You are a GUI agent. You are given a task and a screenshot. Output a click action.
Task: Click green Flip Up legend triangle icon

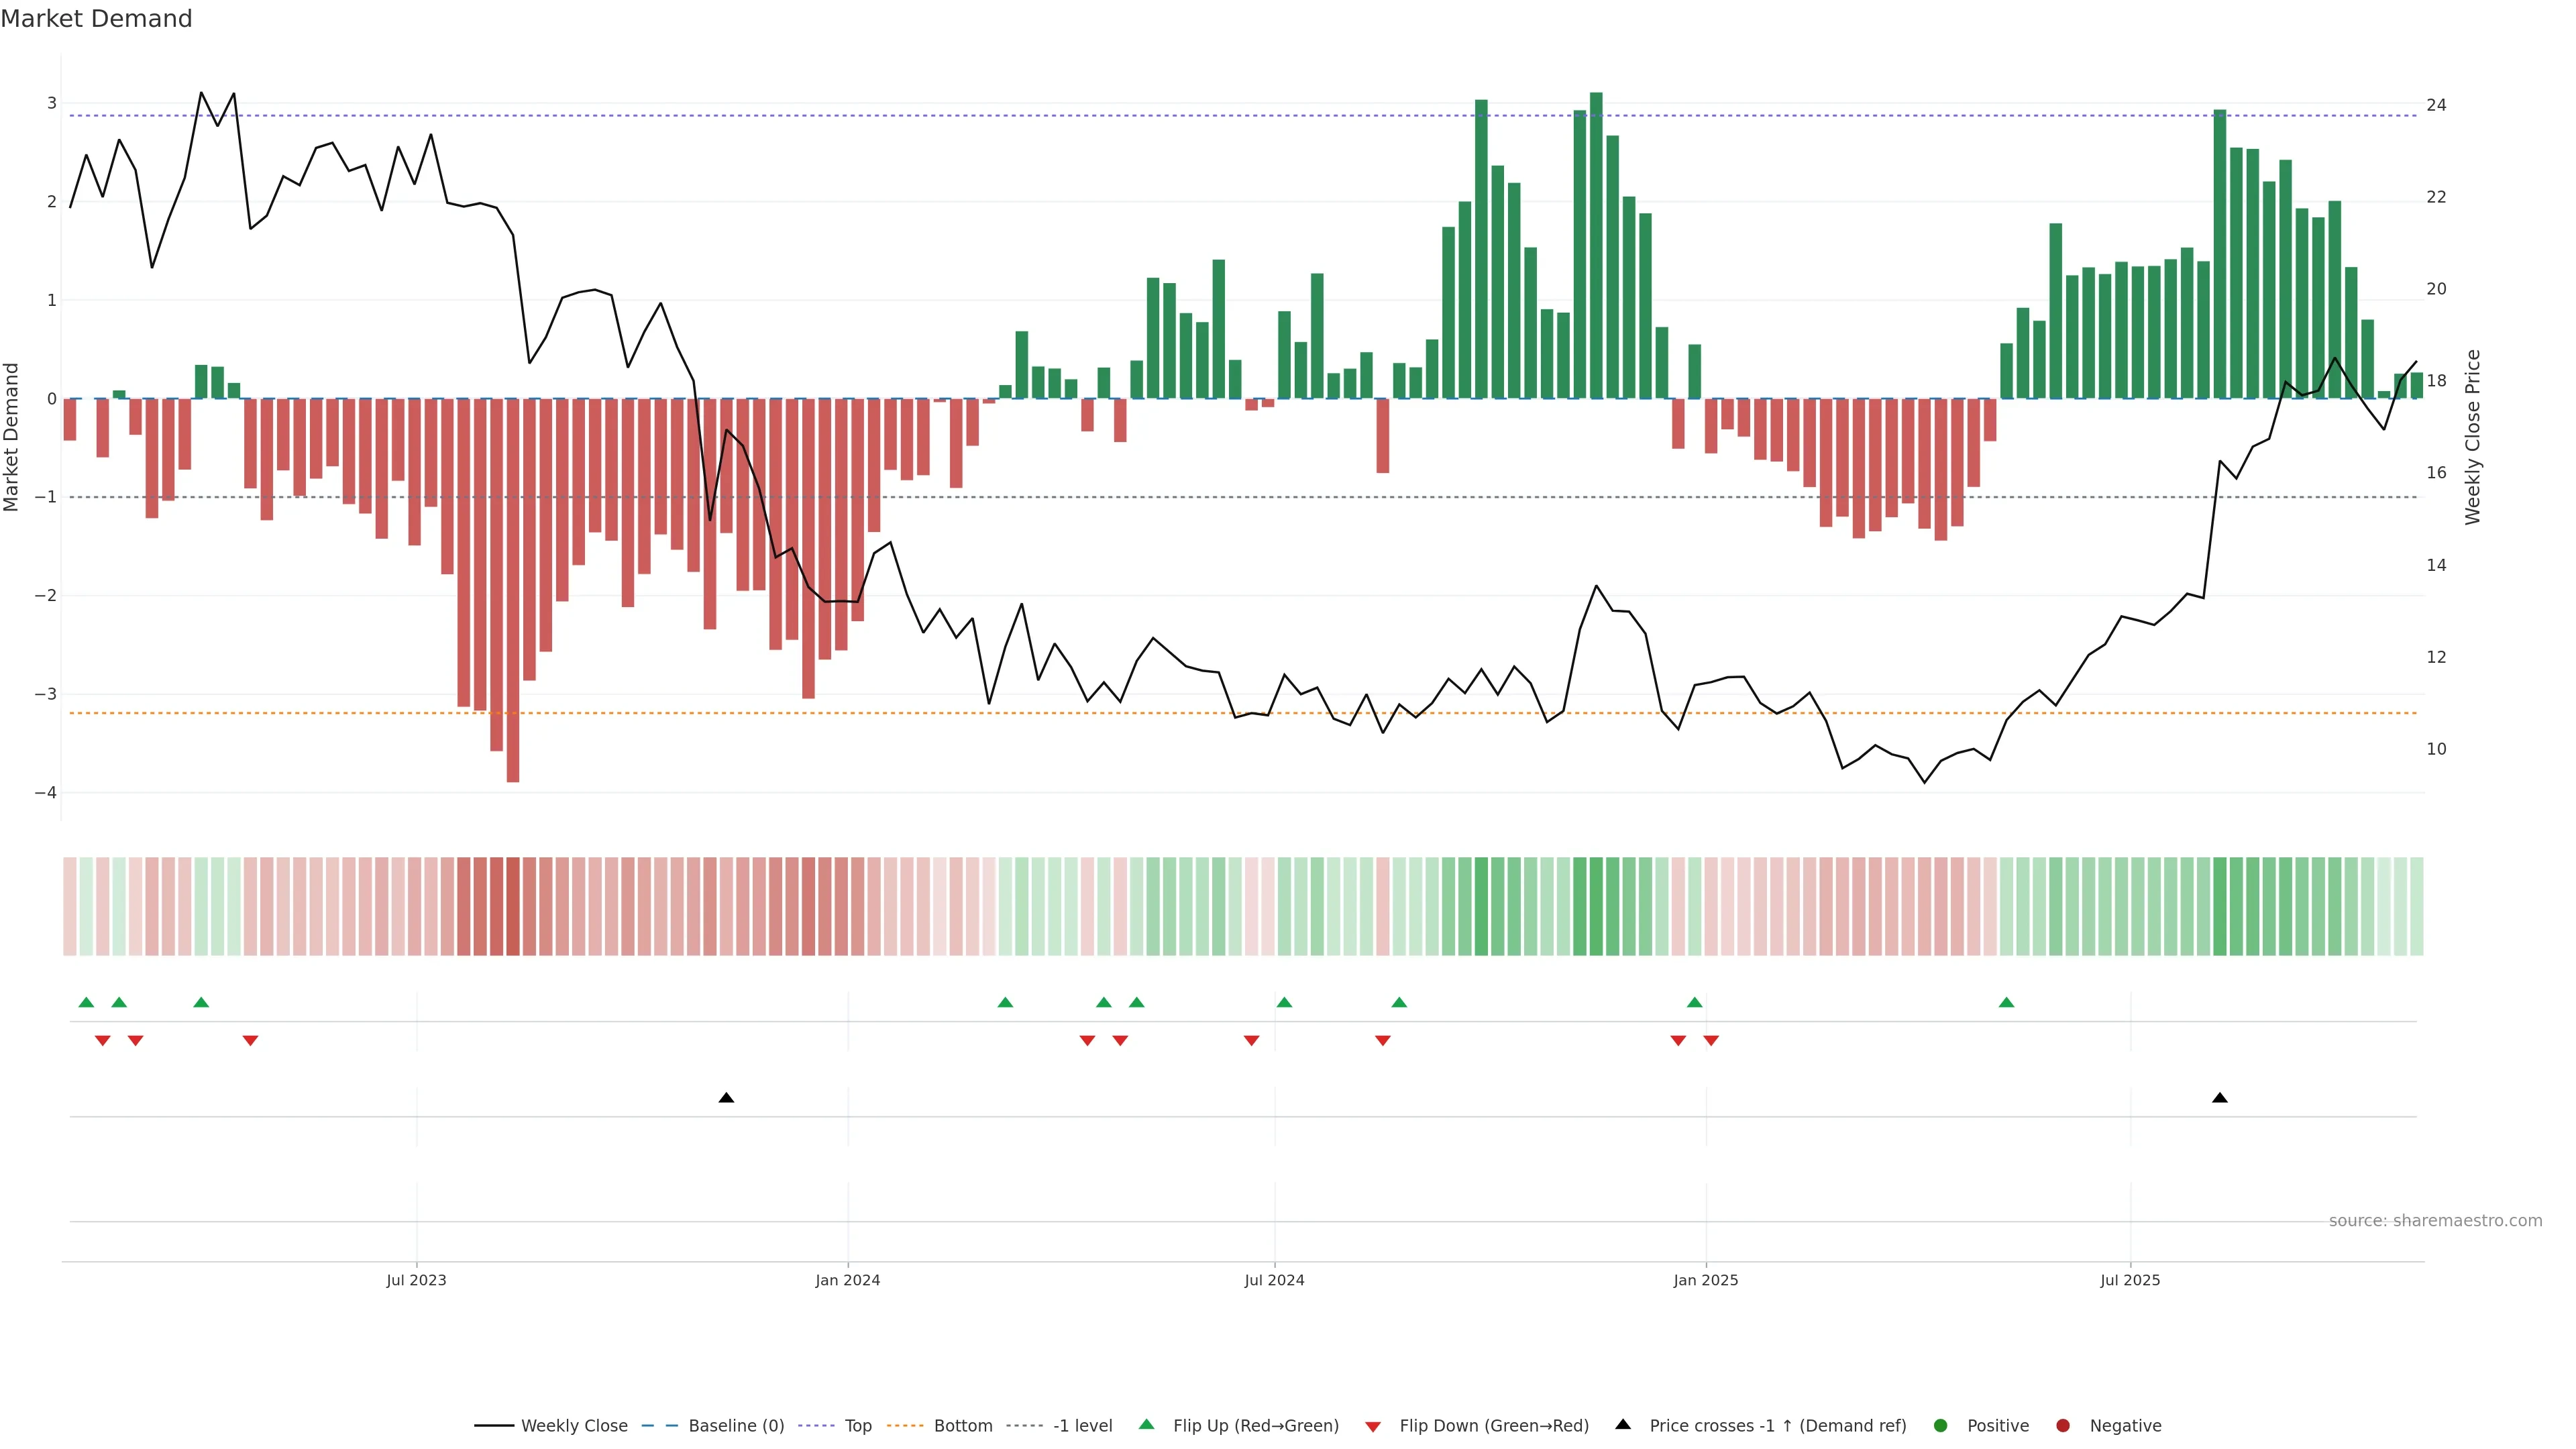[1147, 1424]
